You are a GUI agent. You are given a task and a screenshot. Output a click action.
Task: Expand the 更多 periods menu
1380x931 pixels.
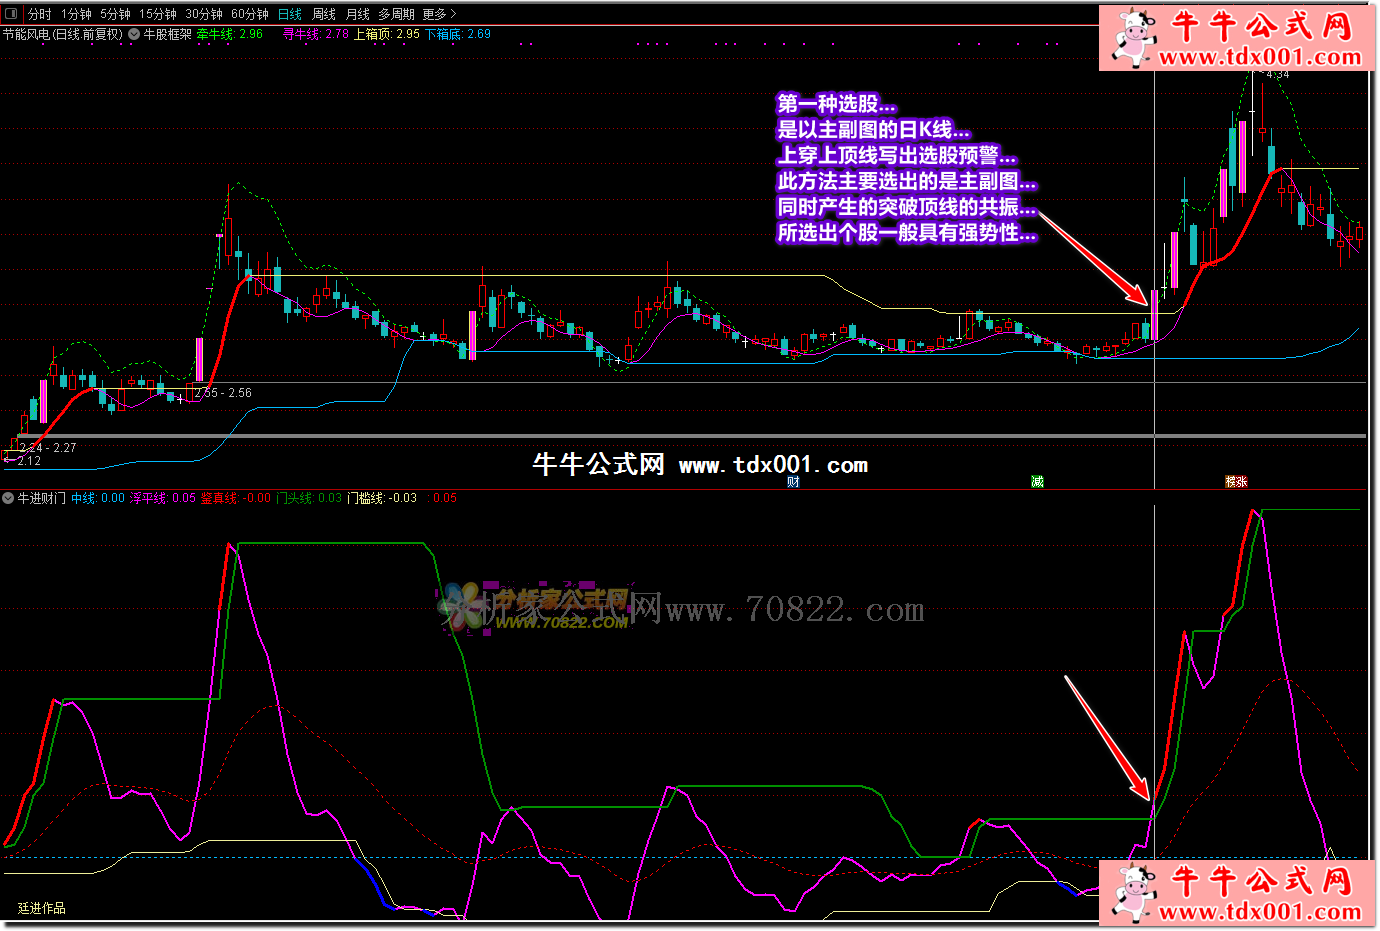439,14
